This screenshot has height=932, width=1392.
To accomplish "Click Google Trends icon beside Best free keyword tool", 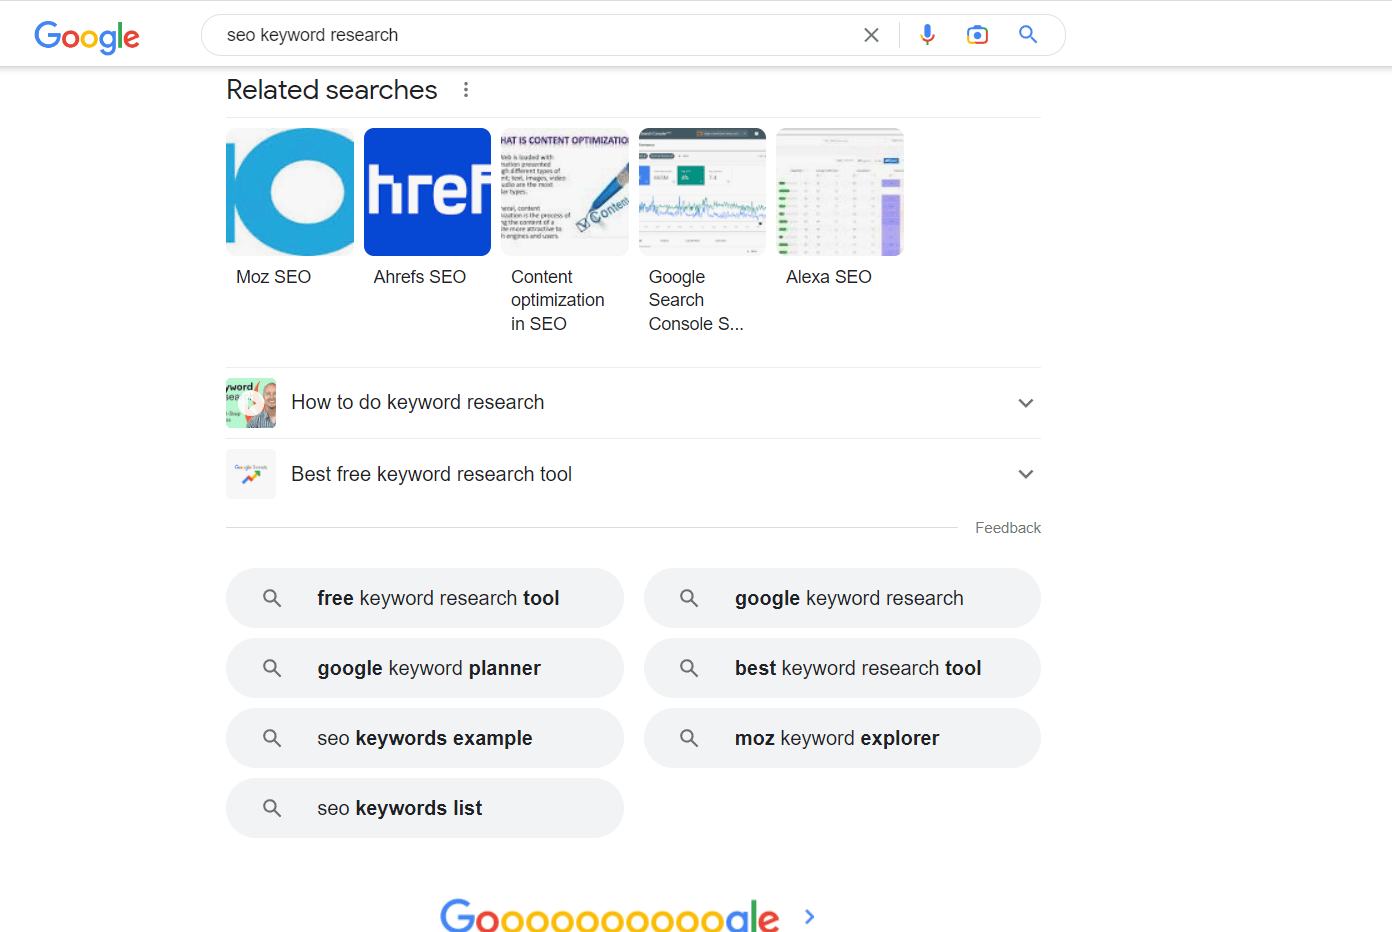I will click(251, 474).
